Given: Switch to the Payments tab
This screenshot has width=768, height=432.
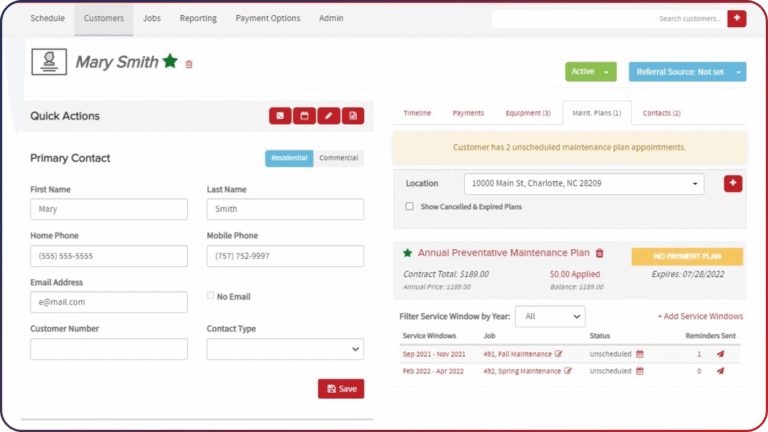Looking at the screenshot, I should tap(468, 113).
